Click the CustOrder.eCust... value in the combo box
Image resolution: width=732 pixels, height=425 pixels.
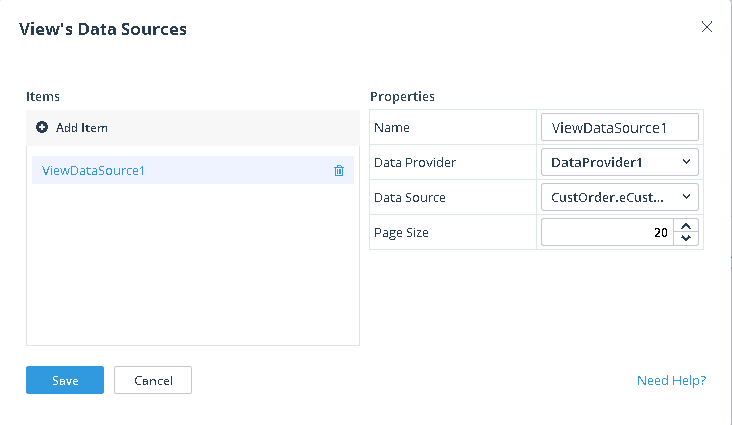[x=605, y=197]
